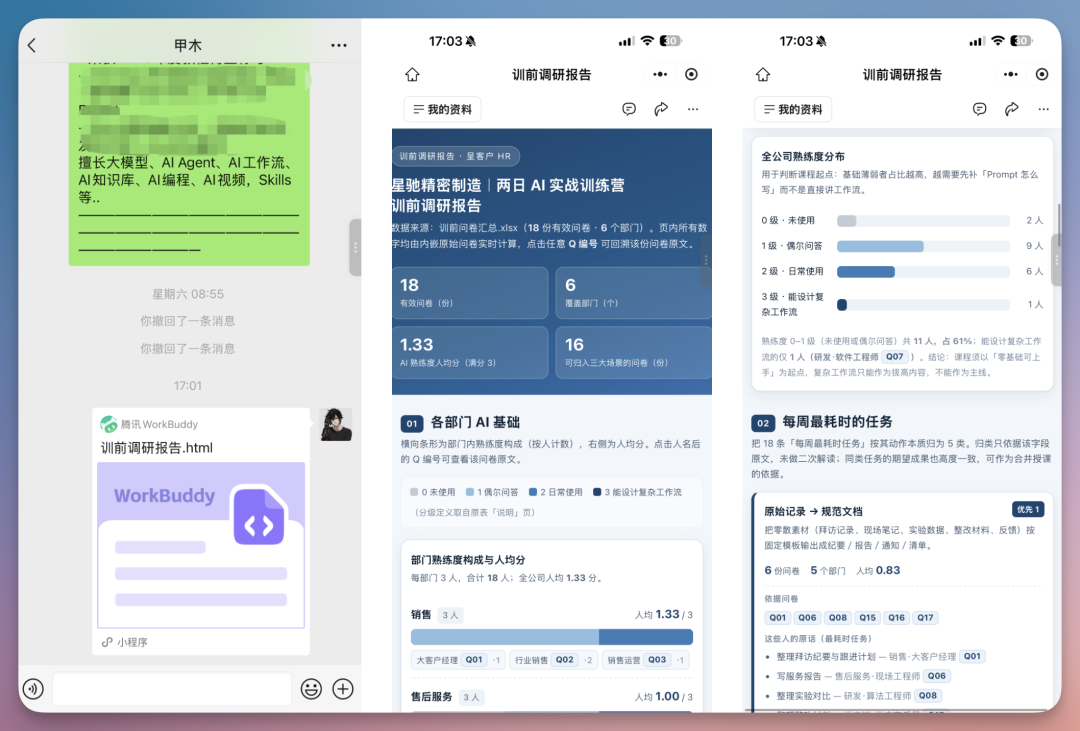This screenshot has width=1080, height=731.
Task: Open 我的资料 on the 星驰精密制造 report screen
Action: pos(442,110)
